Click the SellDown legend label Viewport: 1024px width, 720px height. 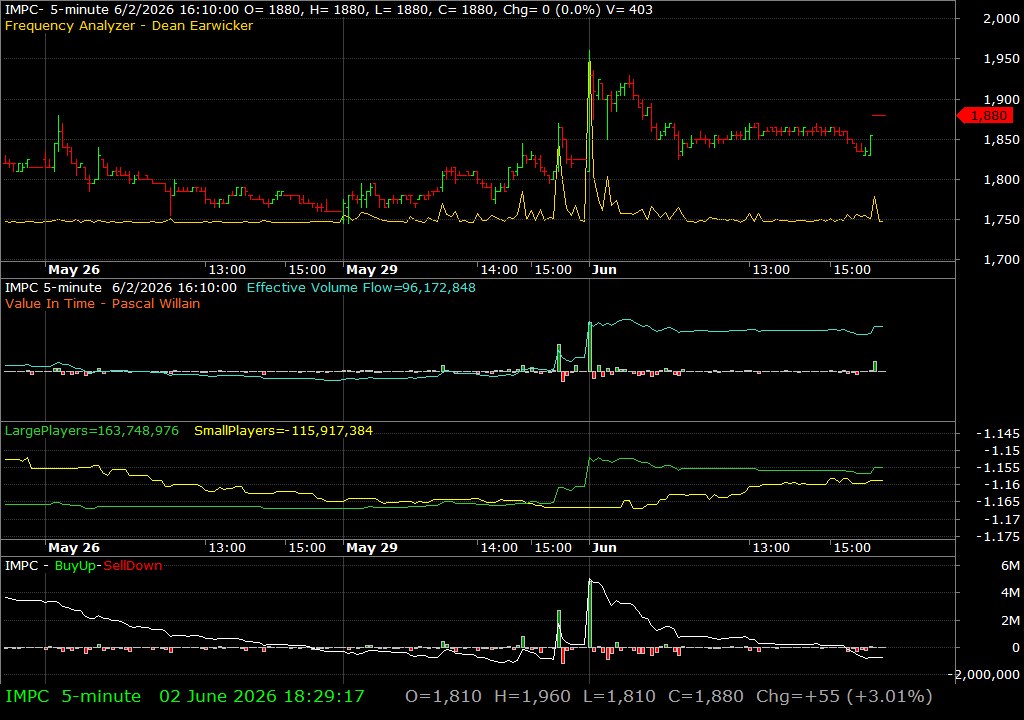pyautogui.click(x=133, y=566)
